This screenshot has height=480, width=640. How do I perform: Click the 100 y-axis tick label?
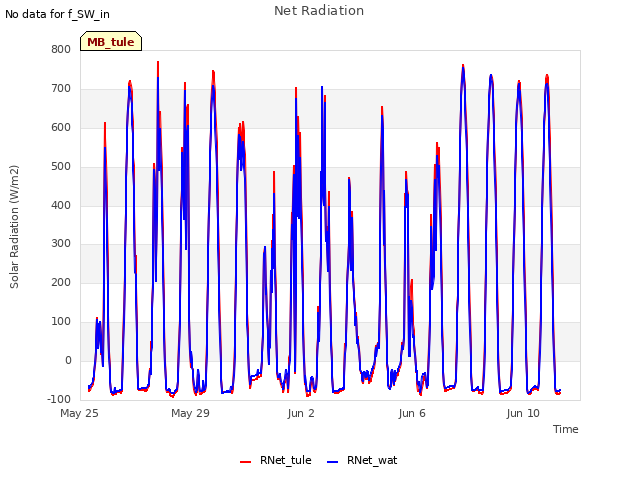(x=61, y=322)
